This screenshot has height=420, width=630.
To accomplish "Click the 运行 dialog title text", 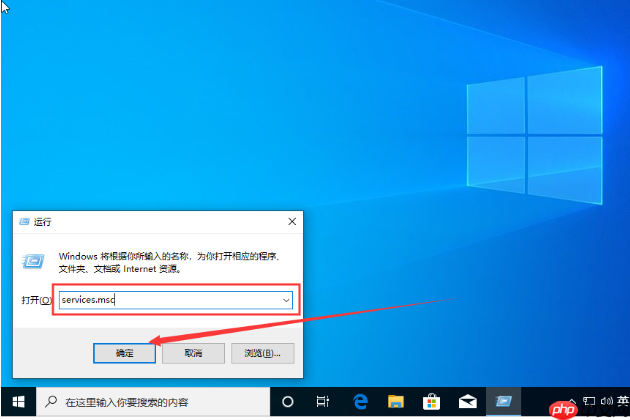I will [43, 222].
